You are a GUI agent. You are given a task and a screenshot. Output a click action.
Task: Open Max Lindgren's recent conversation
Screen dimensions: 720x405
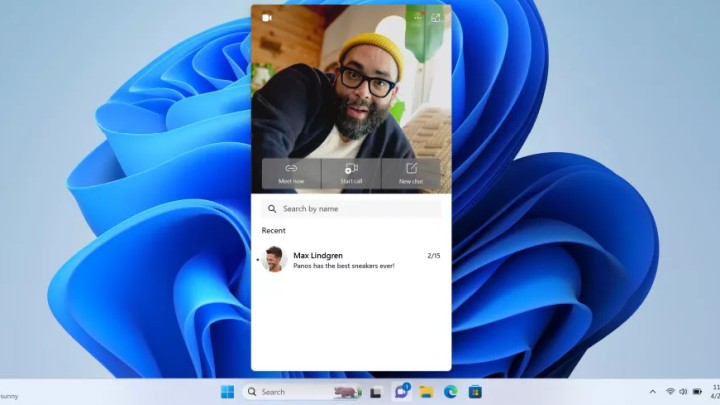tap(350, 260)
